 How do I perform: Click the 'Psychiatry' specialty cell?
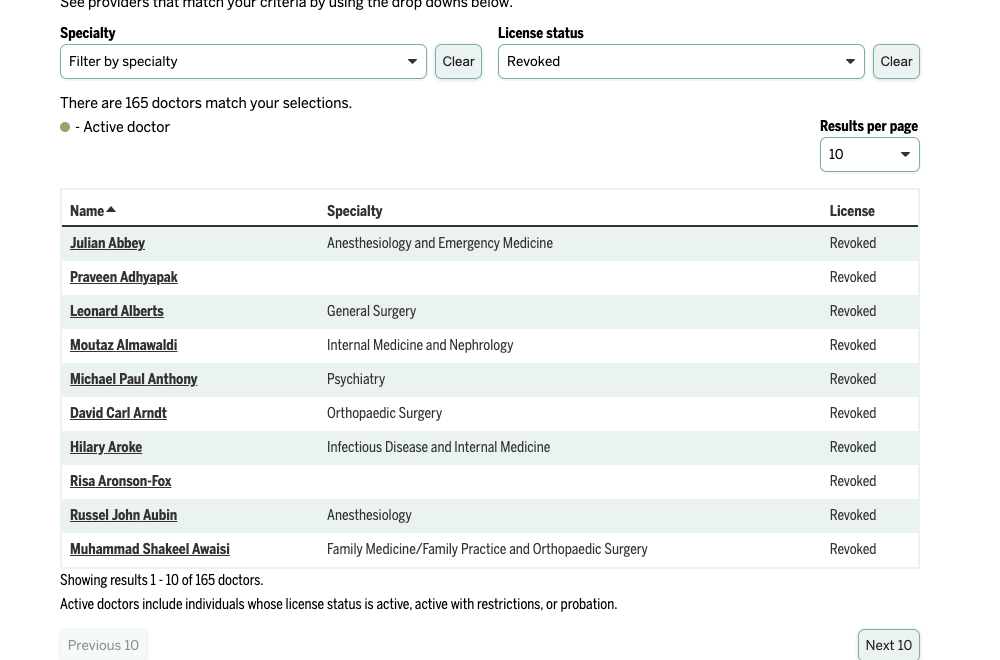356,379
